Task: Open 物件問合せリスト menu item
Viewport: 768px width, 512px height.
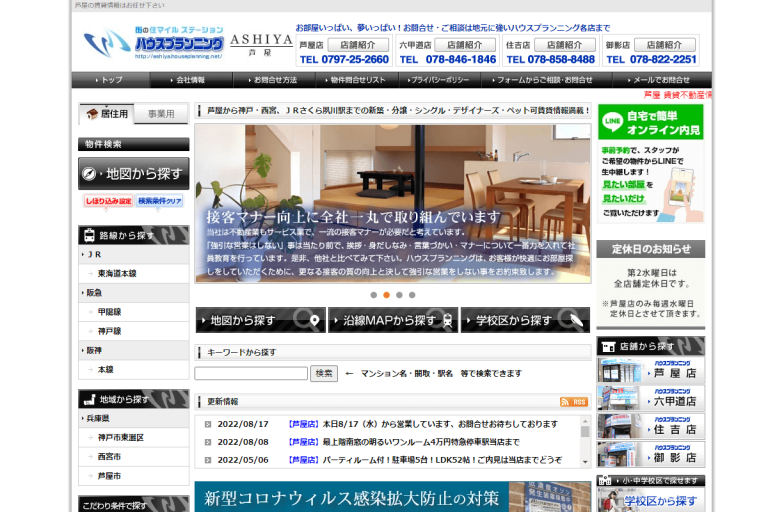Action: (357, 80)
